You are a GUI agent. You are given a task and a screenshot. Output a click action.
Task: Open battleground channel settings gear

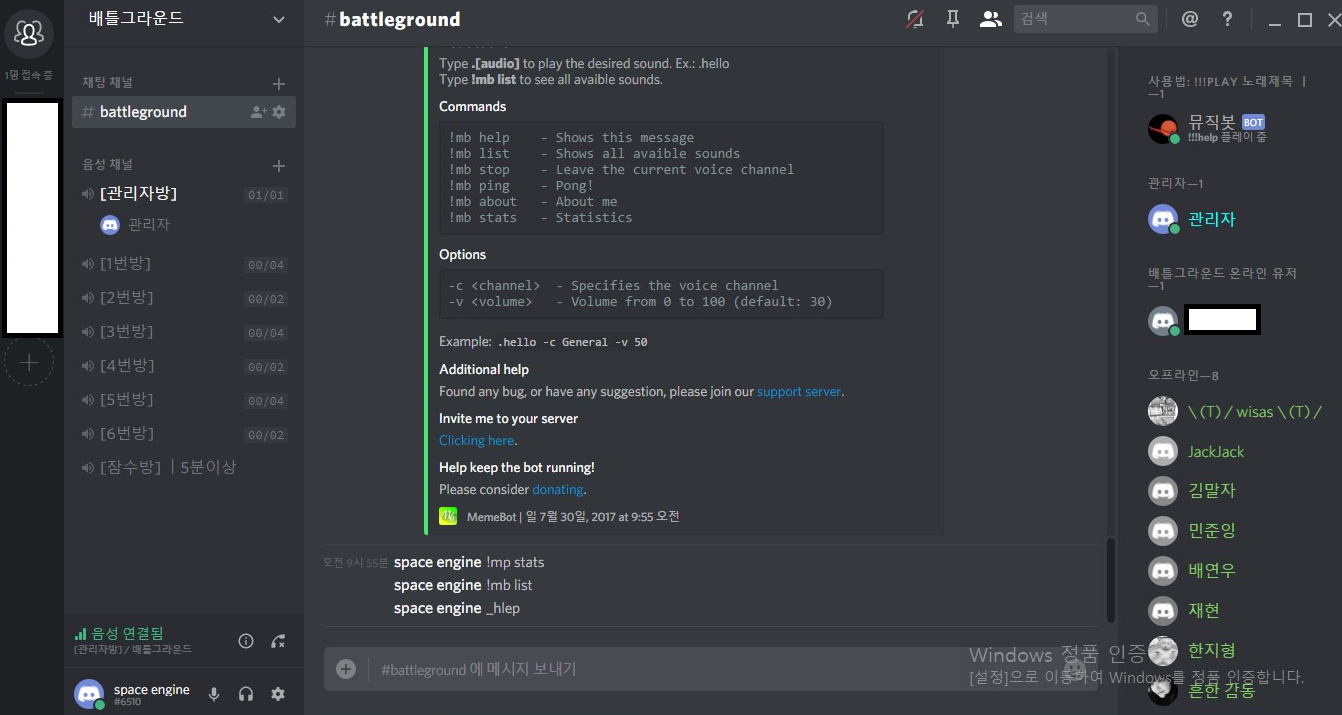279,112
